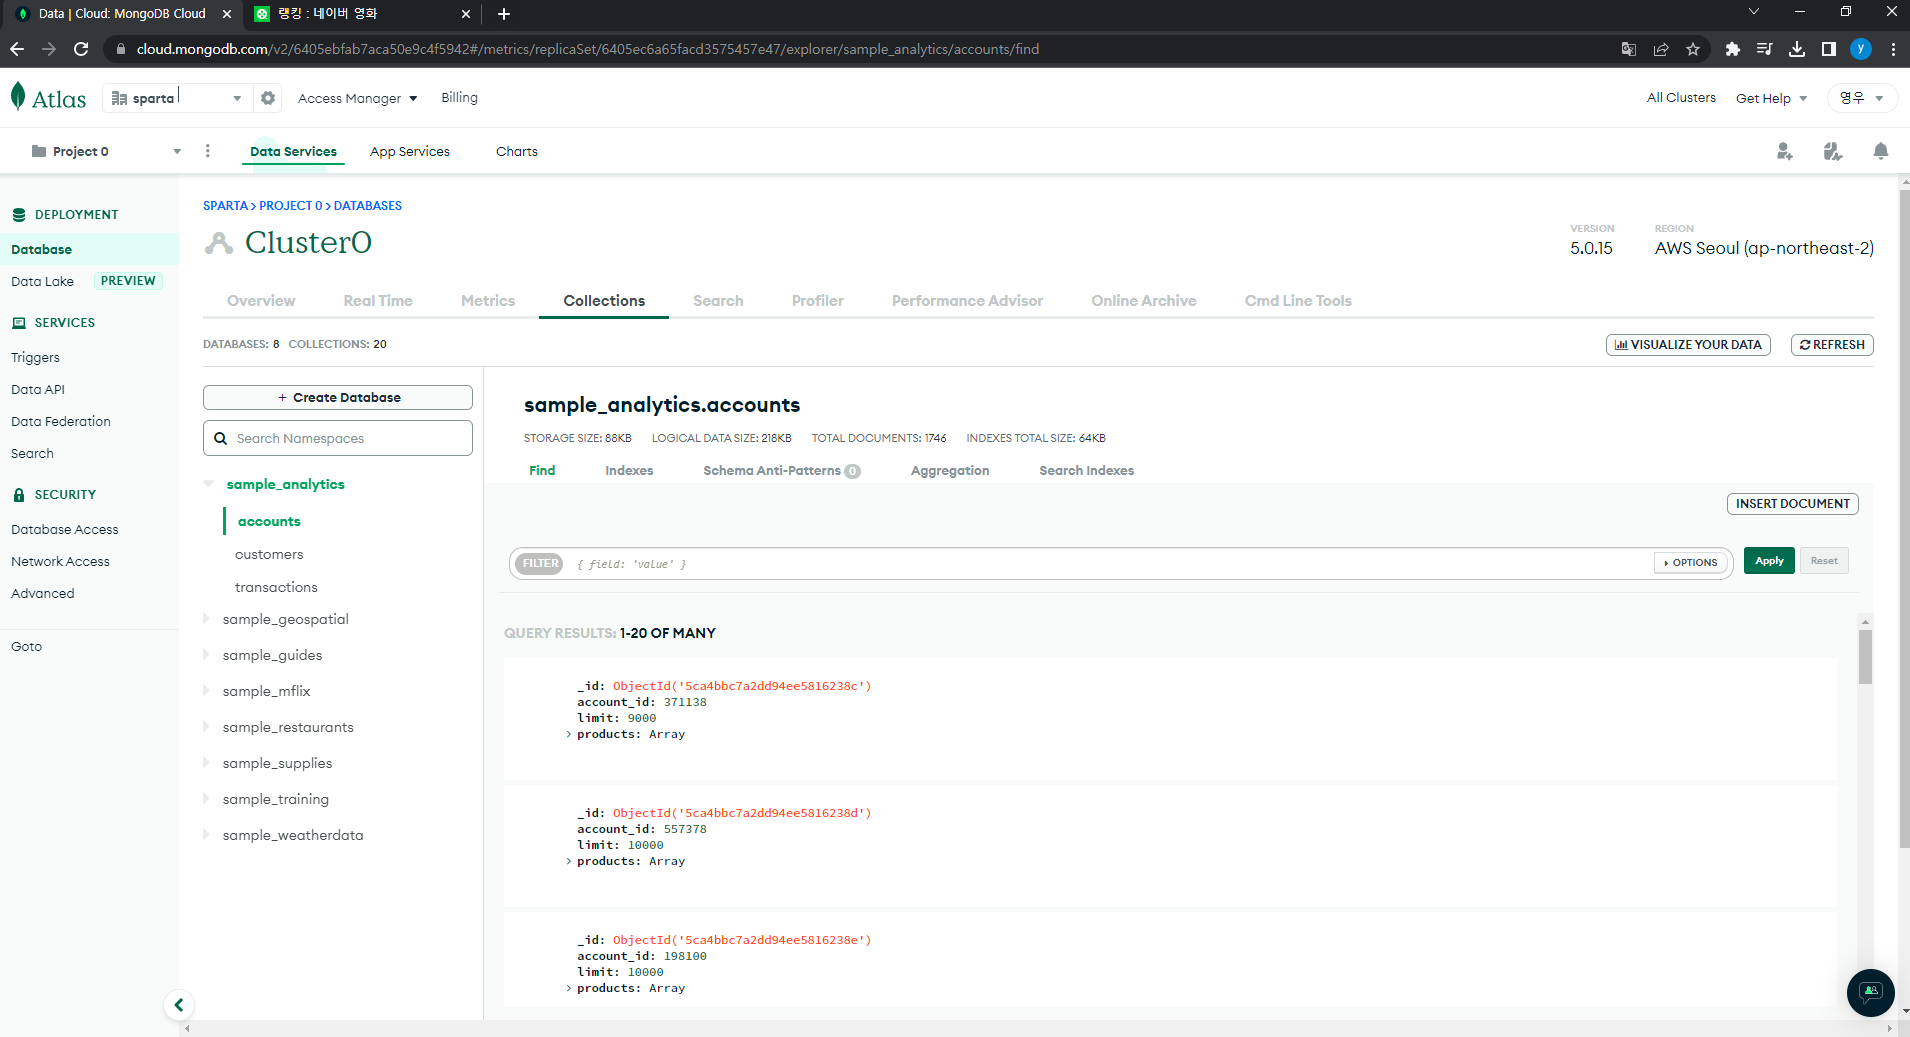Open the support chat bubble icon
1910x1037 pixels.
[1870, 992]
